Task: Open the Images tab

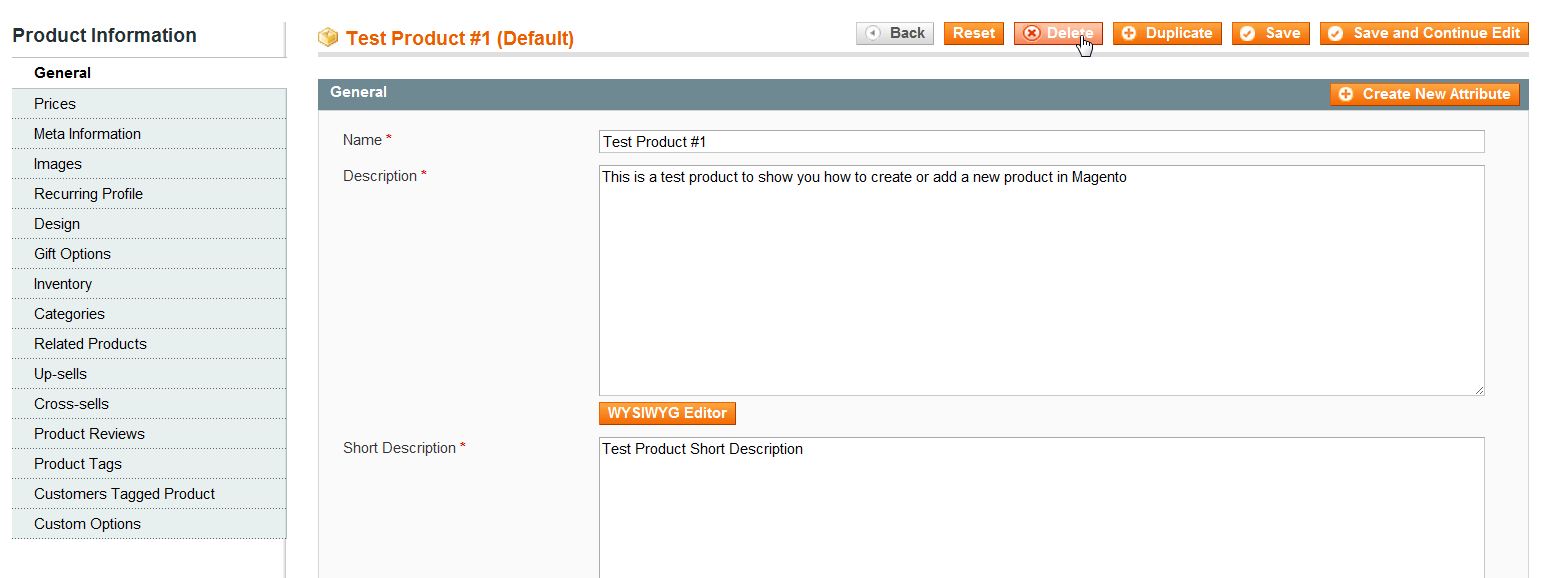Action: tap(58, 164)
